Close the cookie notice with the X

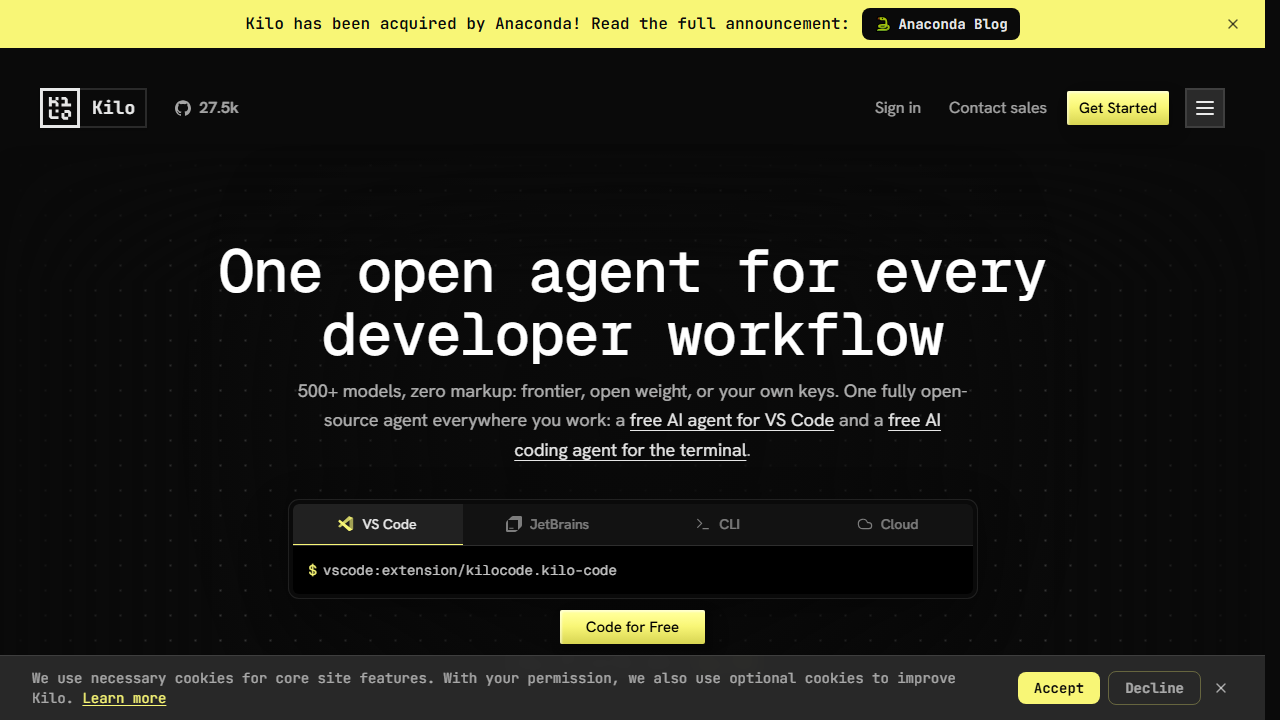[1221, 688]
